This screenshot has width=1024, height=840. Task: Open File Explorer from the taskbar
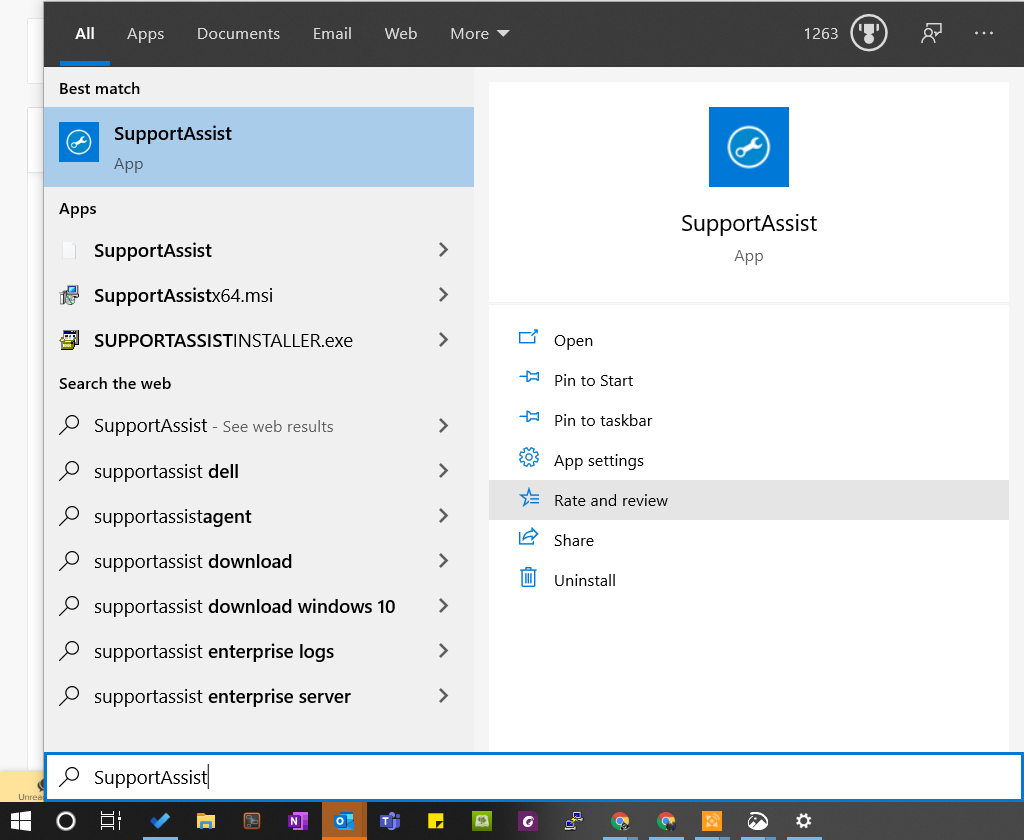click(x=206, y=820)
